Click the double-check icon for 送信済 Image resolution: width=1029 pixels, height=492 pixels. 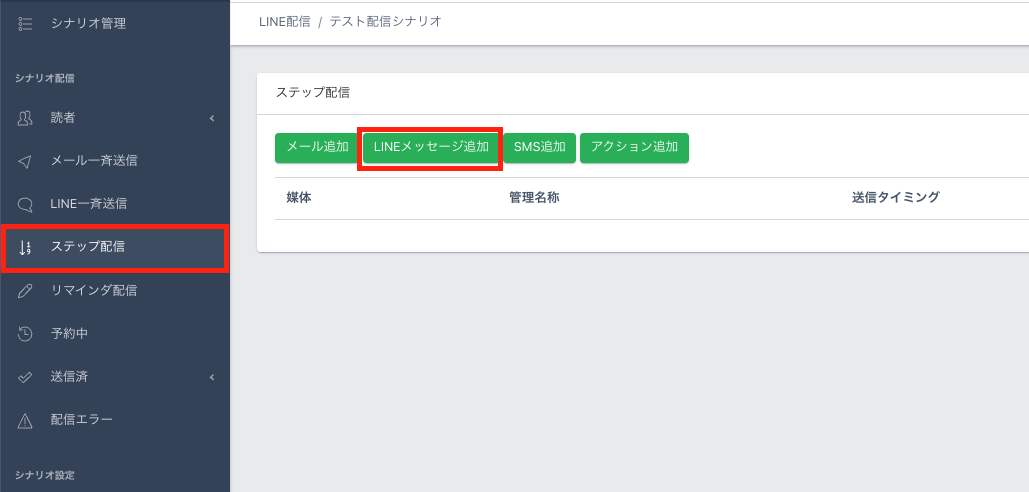pyautogui.click(x=26, y=377)
